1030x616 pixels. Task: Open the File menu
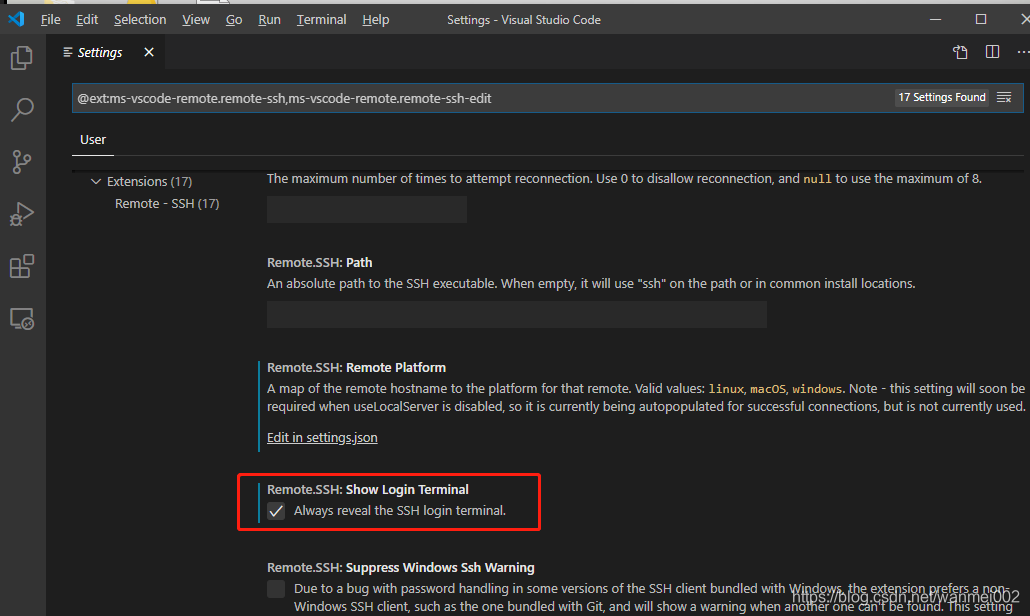[x=51, y=20]
